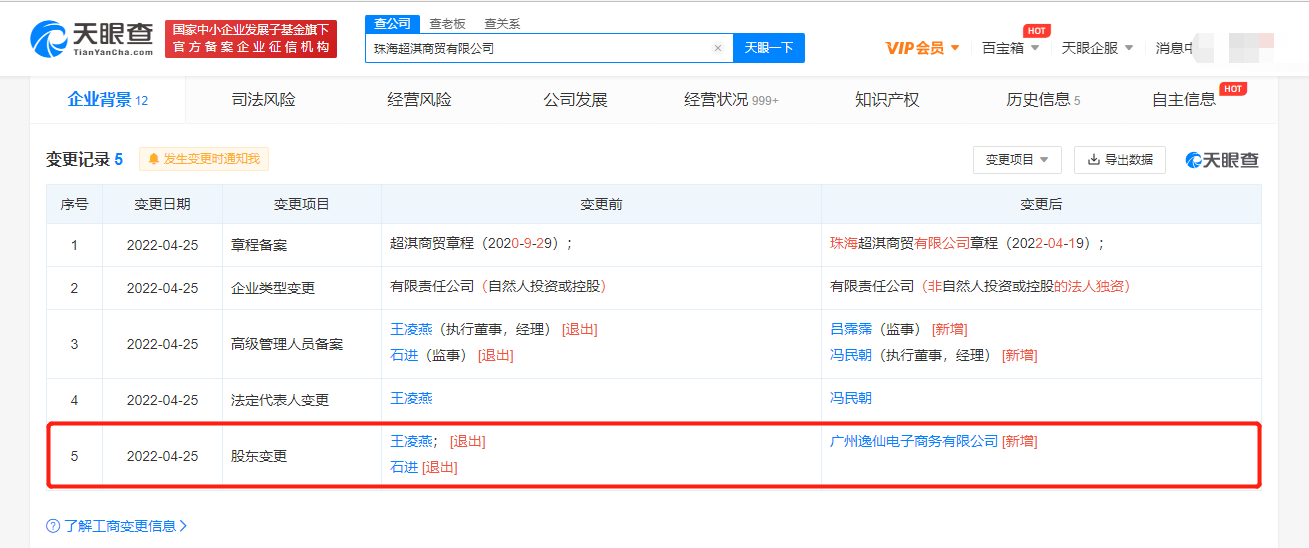The width and height of the screenshot is (1309, 548).
Task: Switch to the 历史信息 tab
Action: (x=1043, y=100)
